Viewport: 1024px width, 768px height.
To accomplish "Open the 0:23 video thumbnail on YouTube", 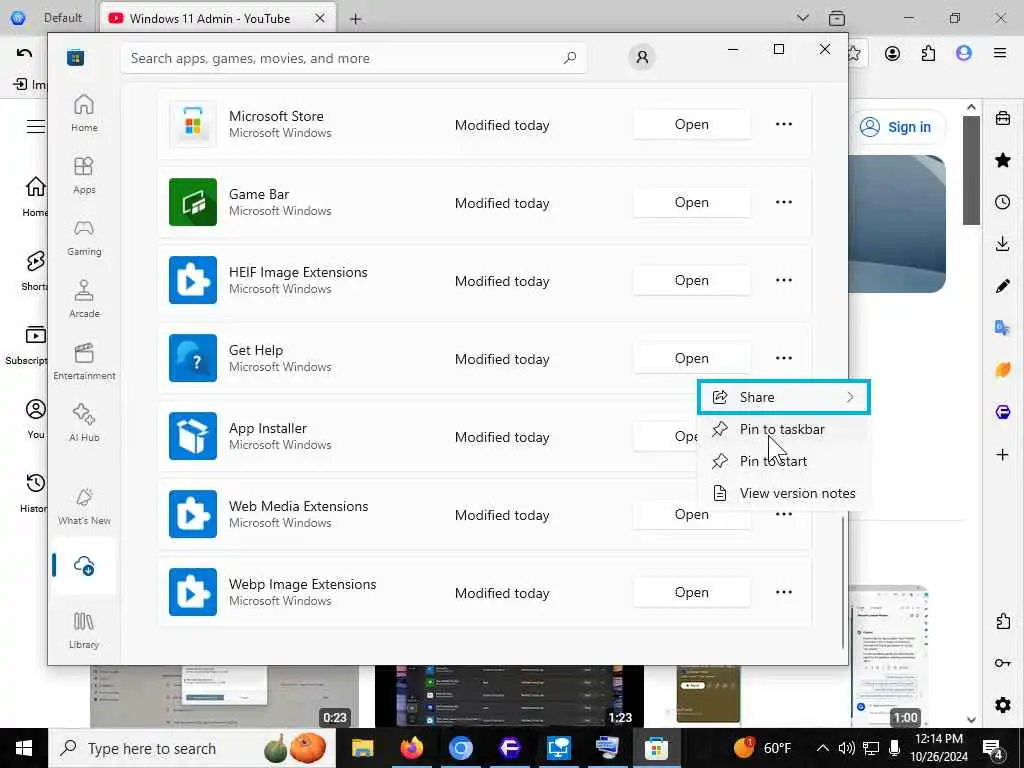I will tap(224, 696).
